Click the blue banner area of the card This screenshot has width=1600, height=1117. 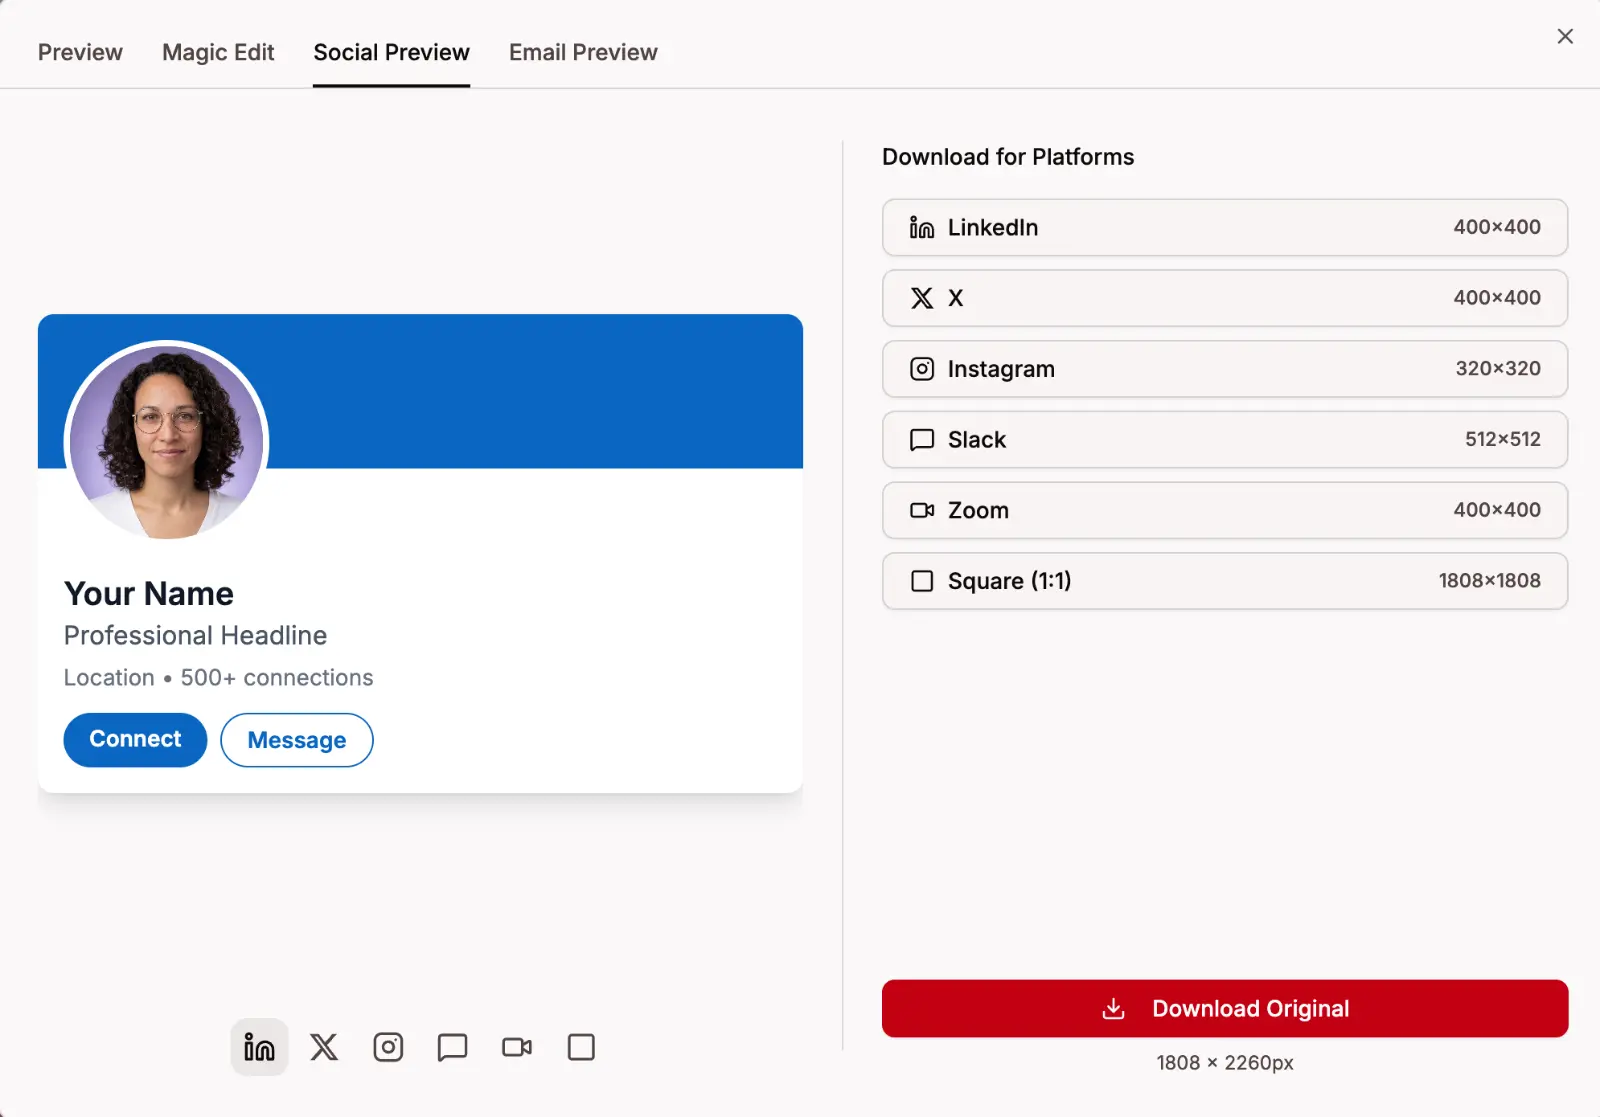550,390
